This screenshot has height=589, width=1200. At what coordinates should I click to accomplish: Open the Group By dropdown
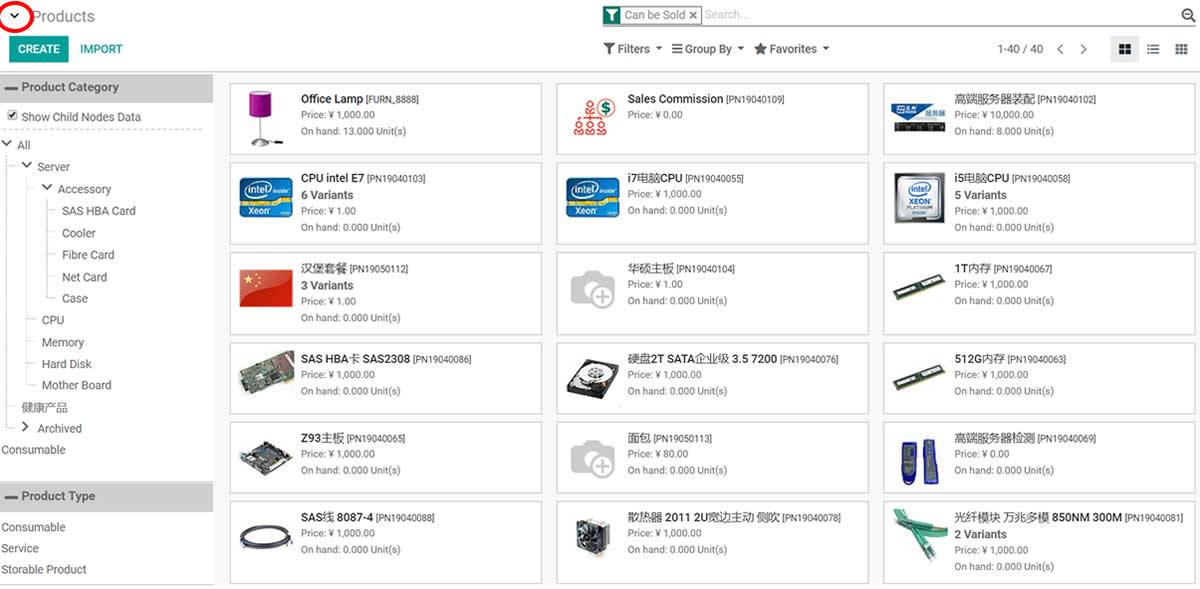tap(707, 49)
